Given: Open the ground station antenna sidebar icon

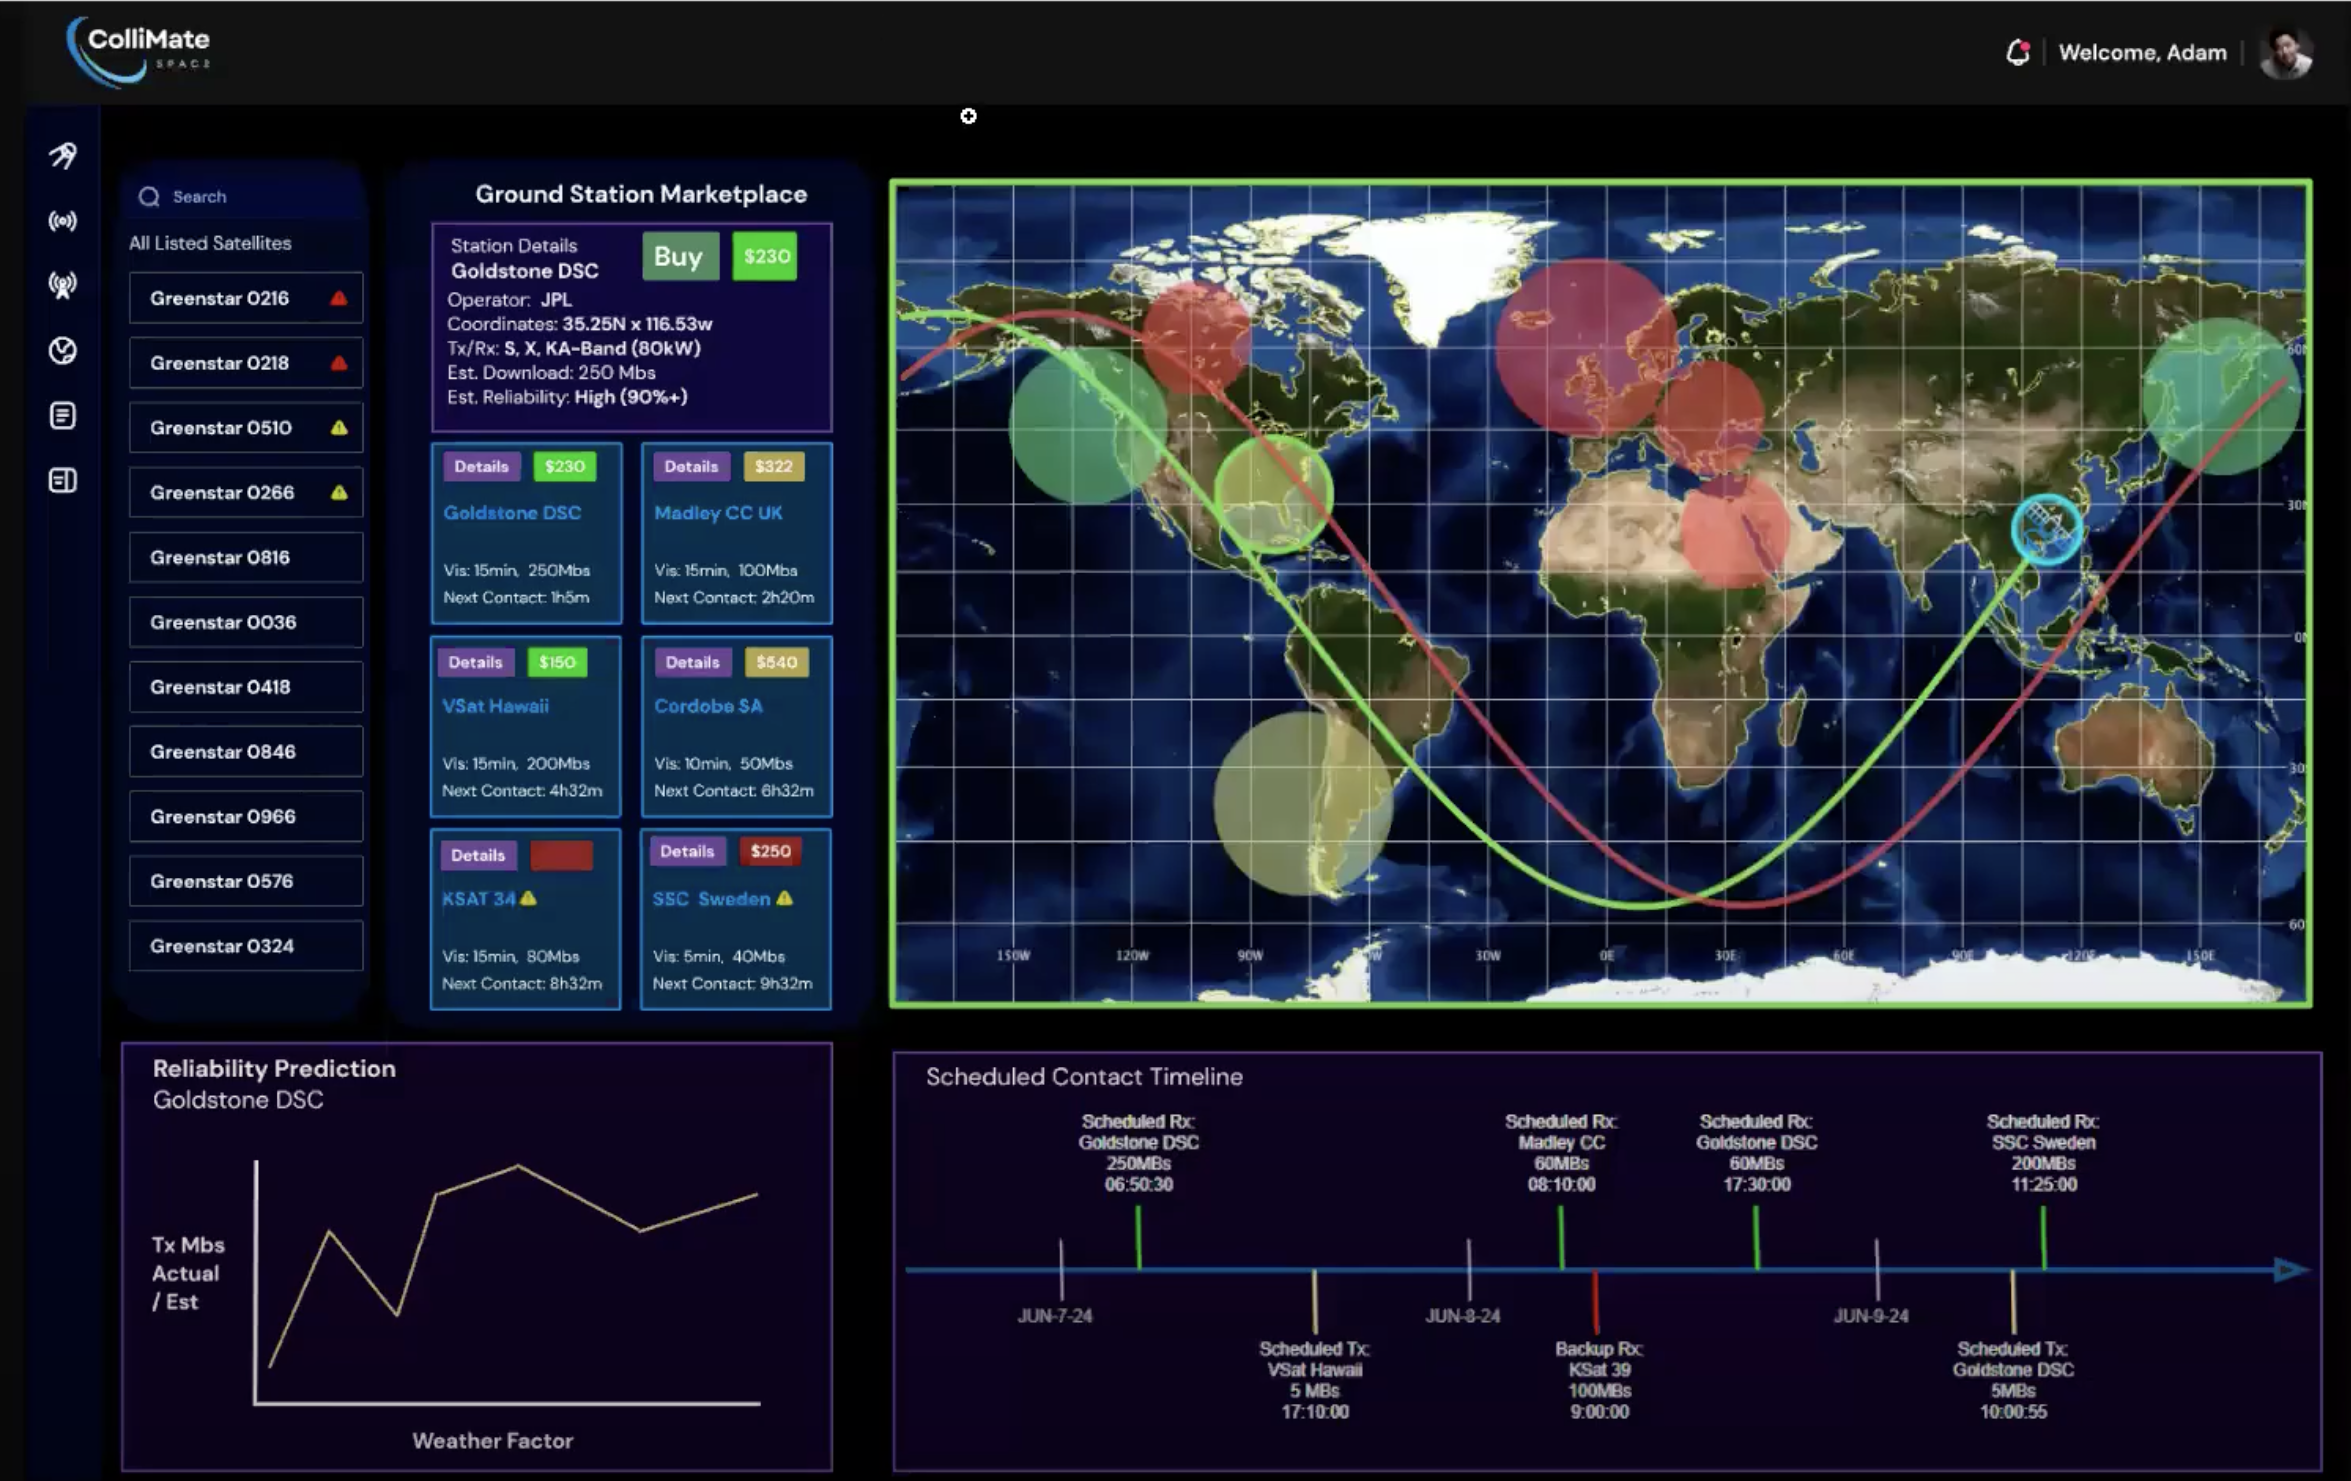Looking at the screenshot, I should 63,285.
